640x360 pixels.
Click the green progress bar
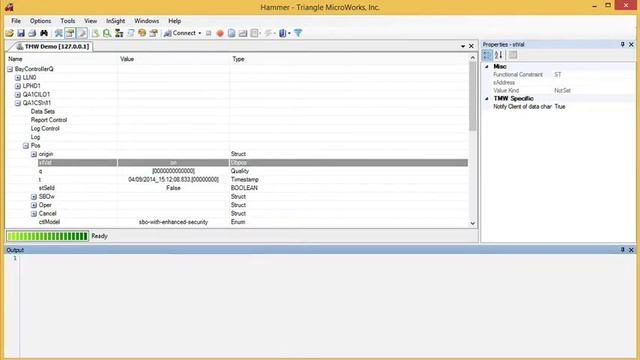pos(47,236)
